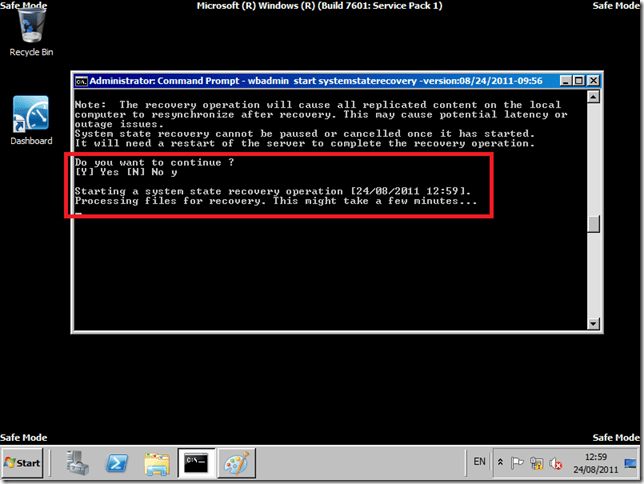Click the 'Note: The recovery operation' line
Image resolution: width=644 pixels, height=484 pixels.
(318, 105)
